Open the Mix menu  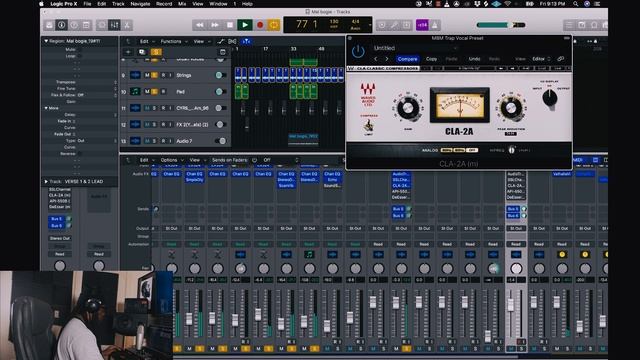tap(182, 4)
